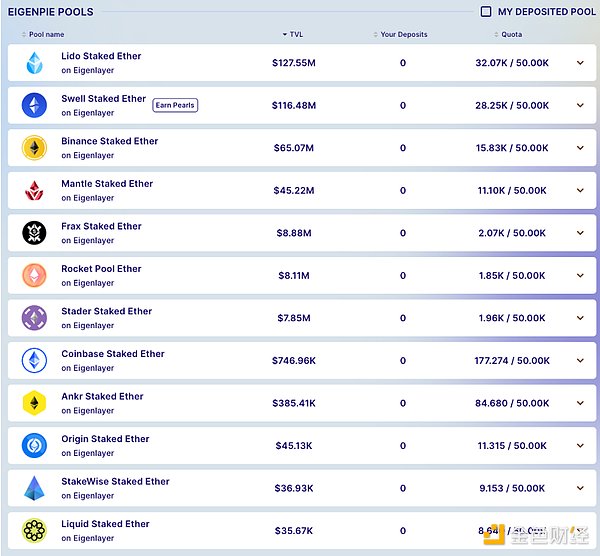Sort by Quota column header

[511, 35]
